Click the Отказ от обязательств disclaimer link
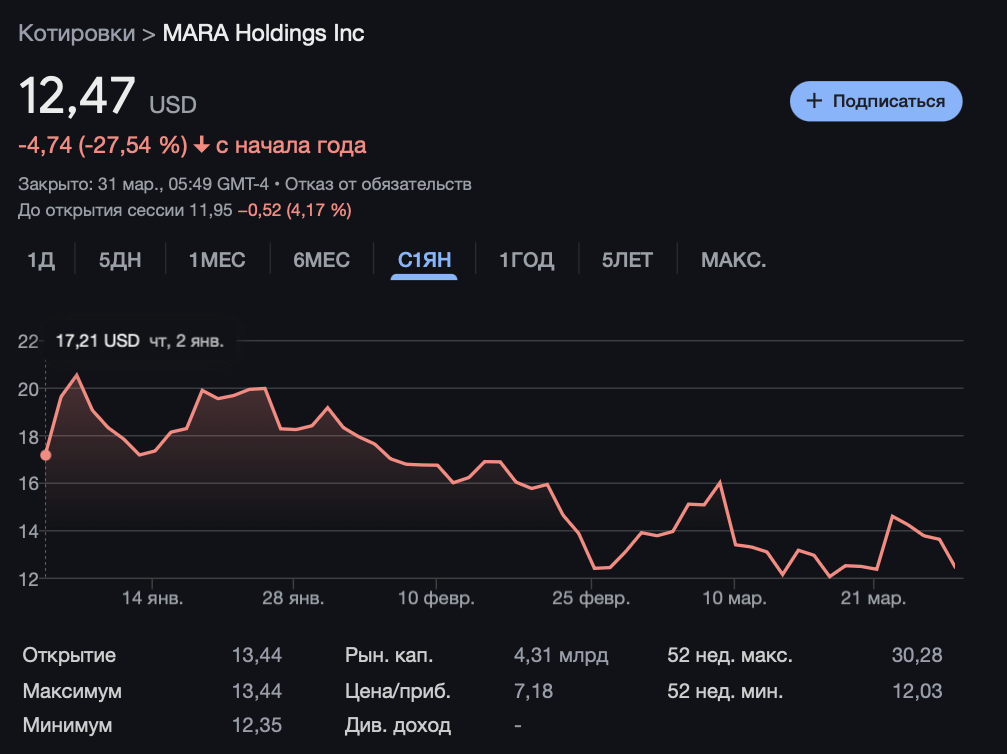1007x754 pixels. 378,184
